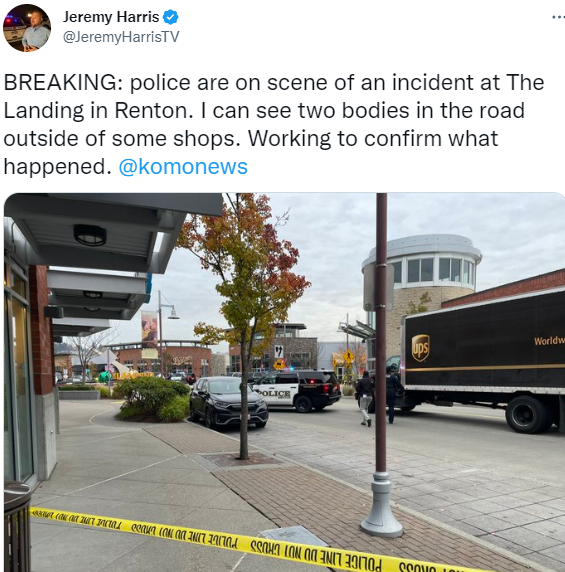Viewport: 565px width, 572px height.
Task: Click the police SUV in the photo
Action: tap(297, 390)
